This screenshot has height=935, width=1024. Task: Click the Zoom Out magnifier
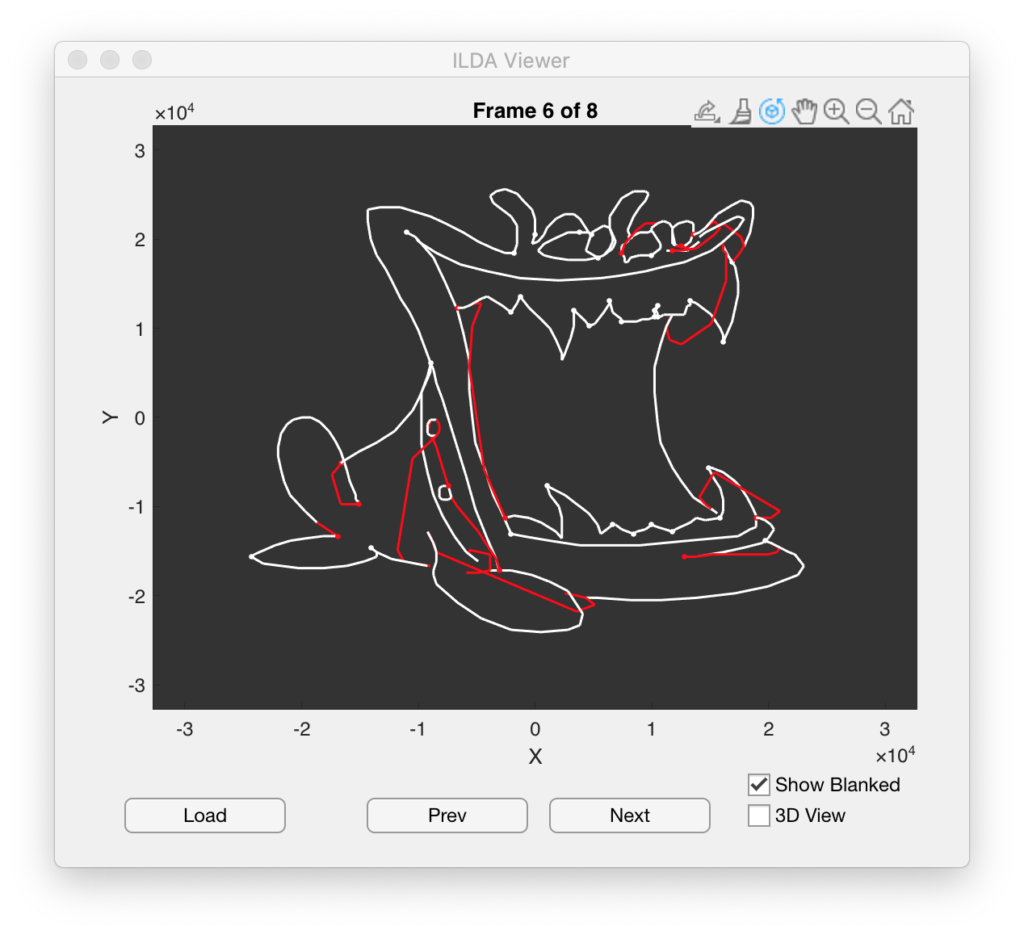tap(868, 111)
